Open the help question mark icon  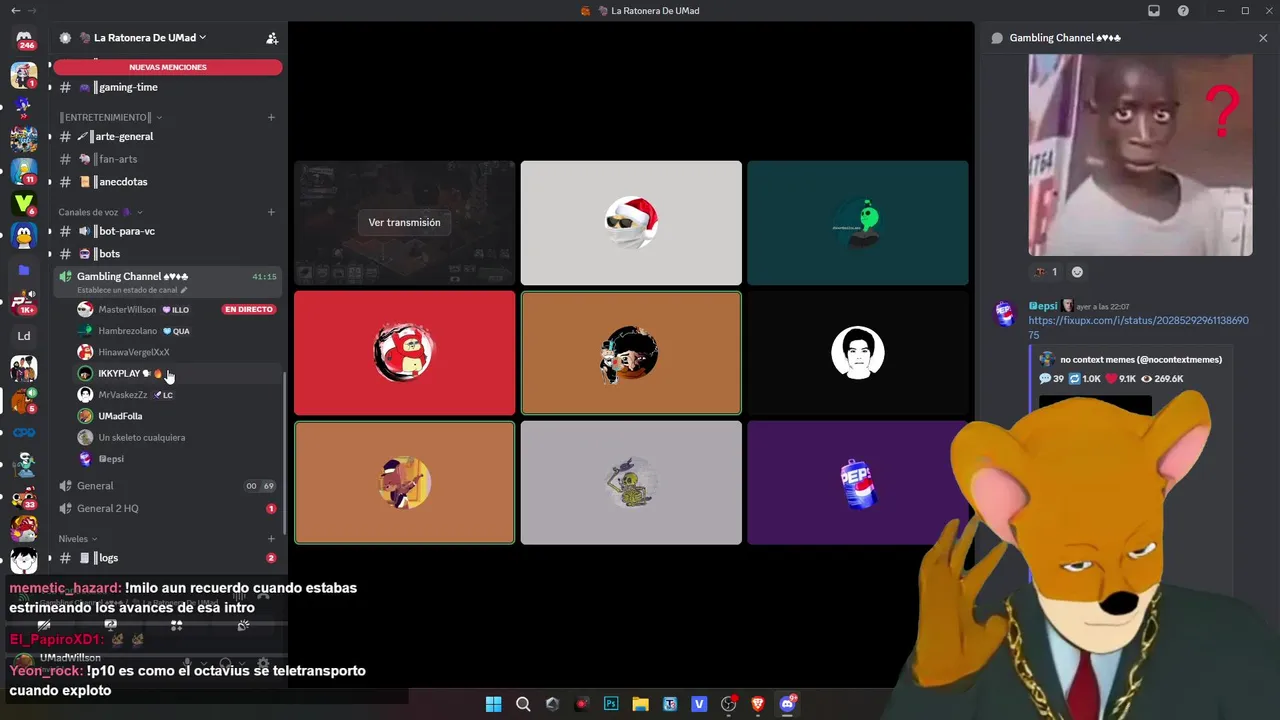click(1184, 11)
